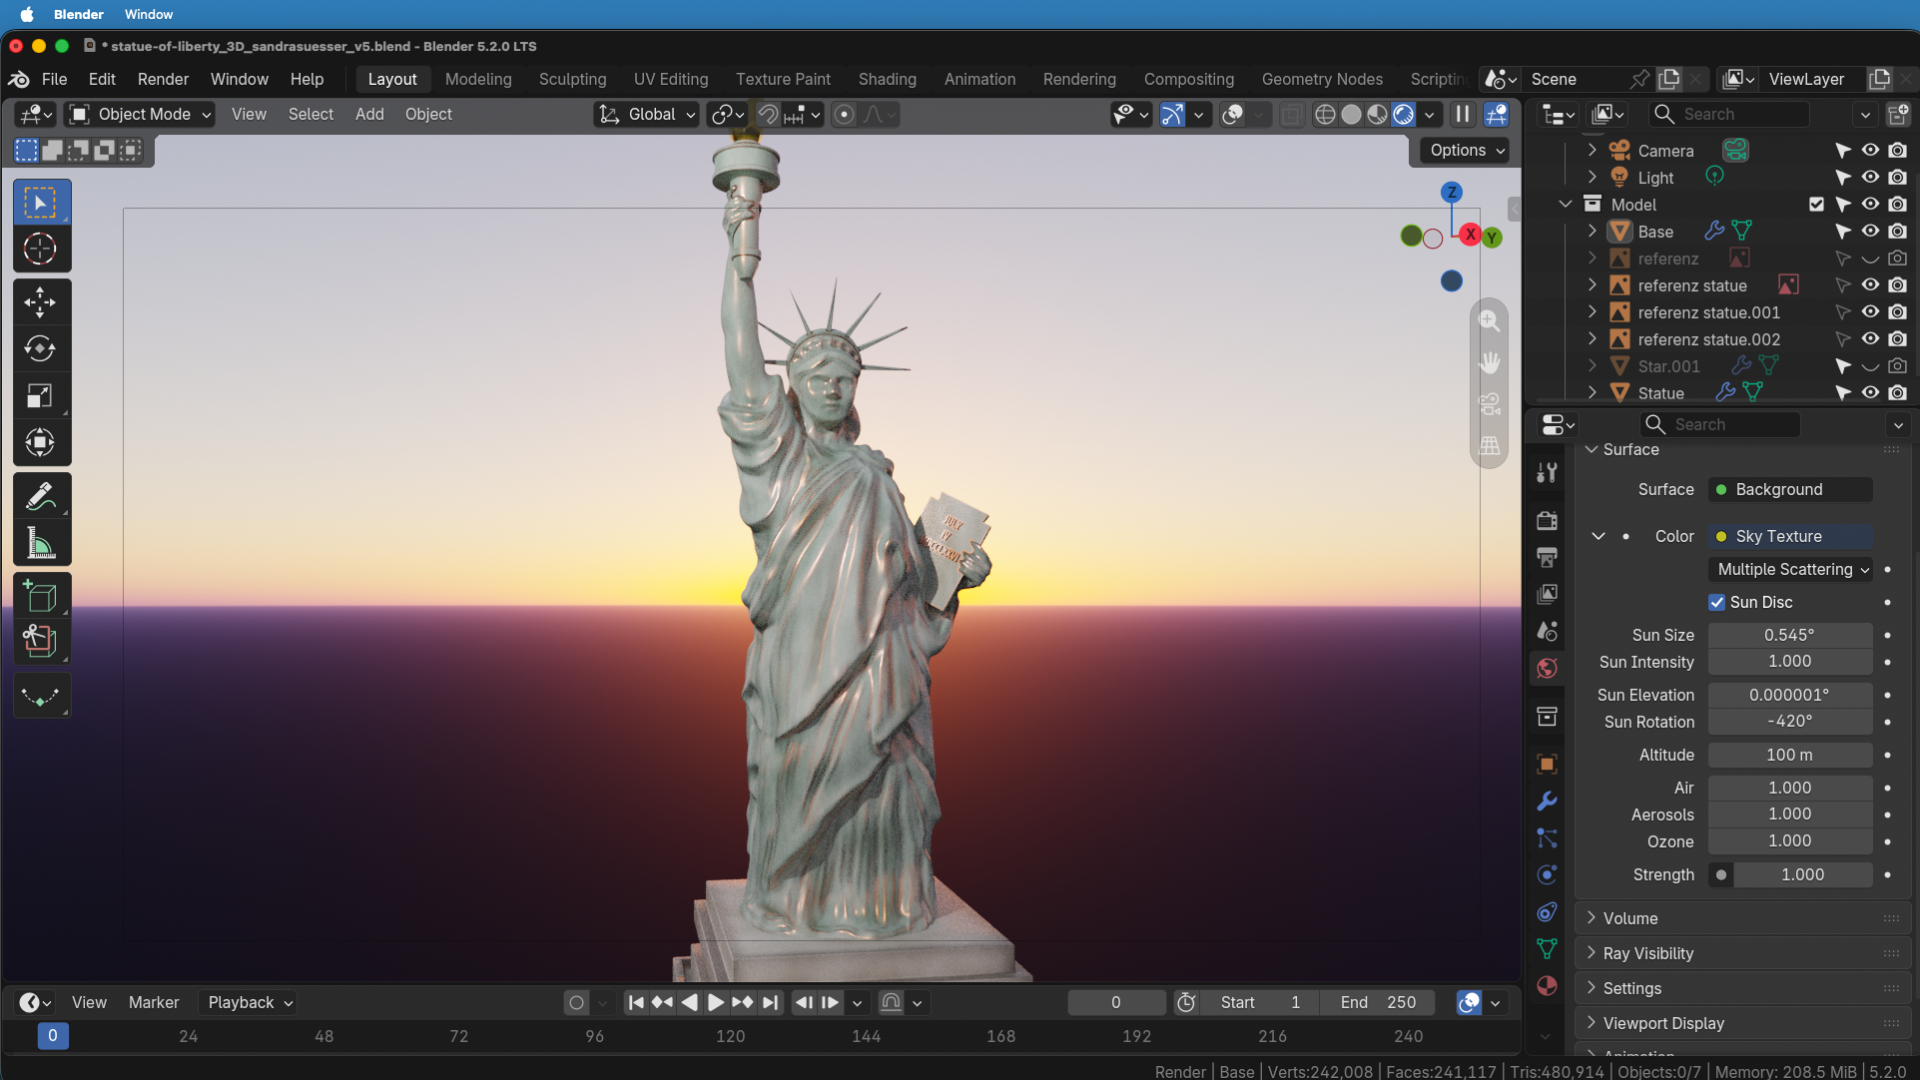Click the Sky Texture color node button
Viewport: 1920px width, 1080px height.
(1791, 536)
